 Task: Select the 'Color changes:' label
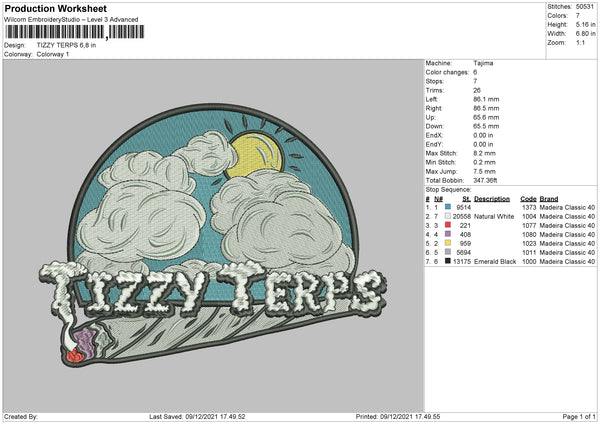pos(447,72)
